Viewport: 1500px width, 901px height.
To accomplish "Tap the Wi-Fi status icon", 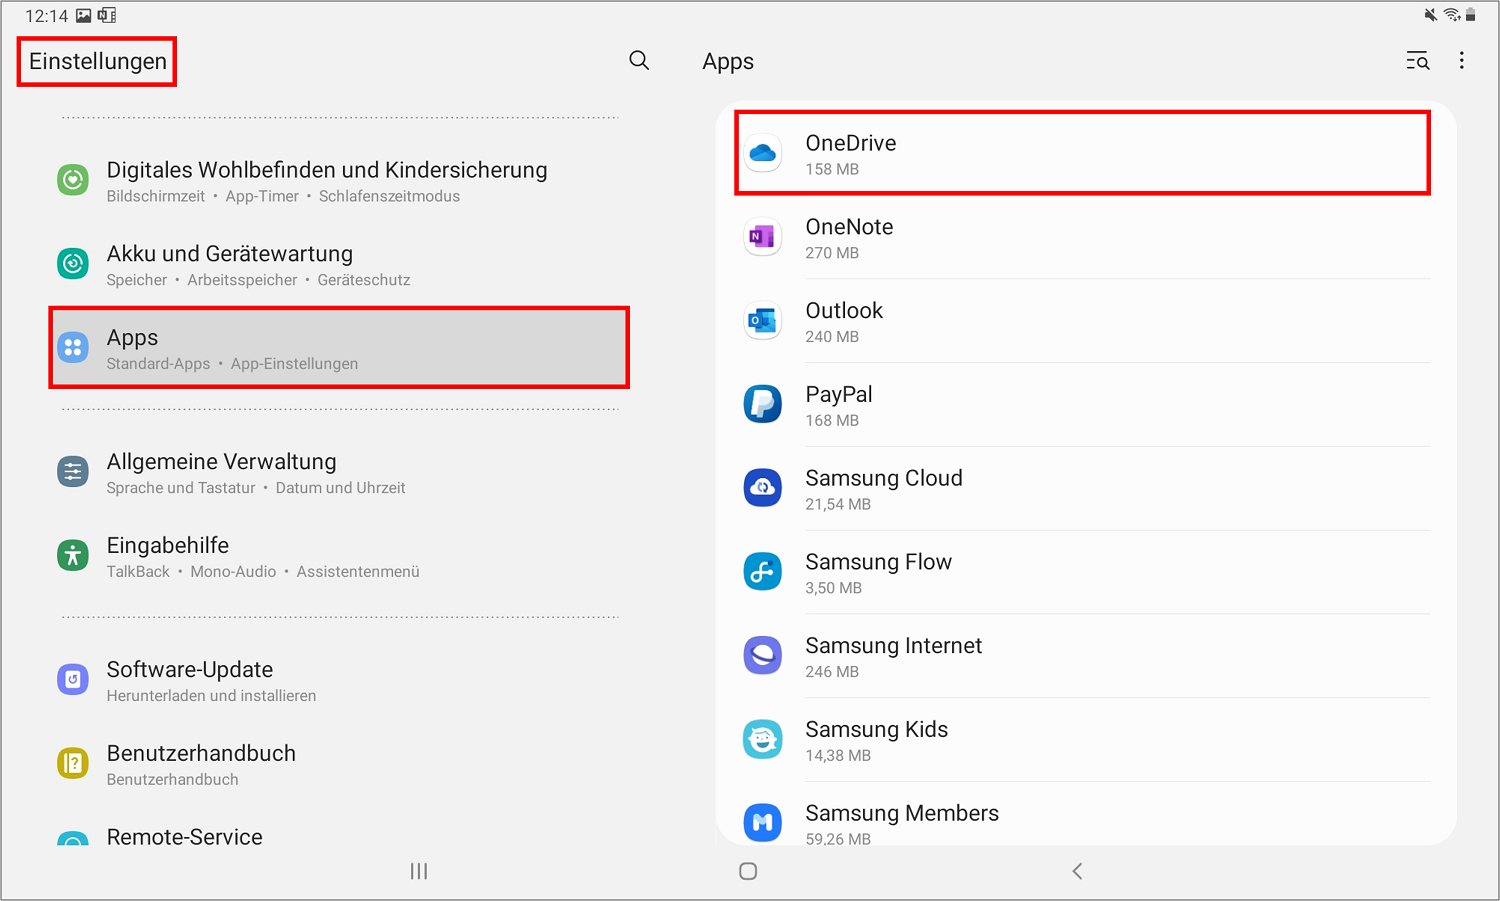I will [x=1452, y=15].
